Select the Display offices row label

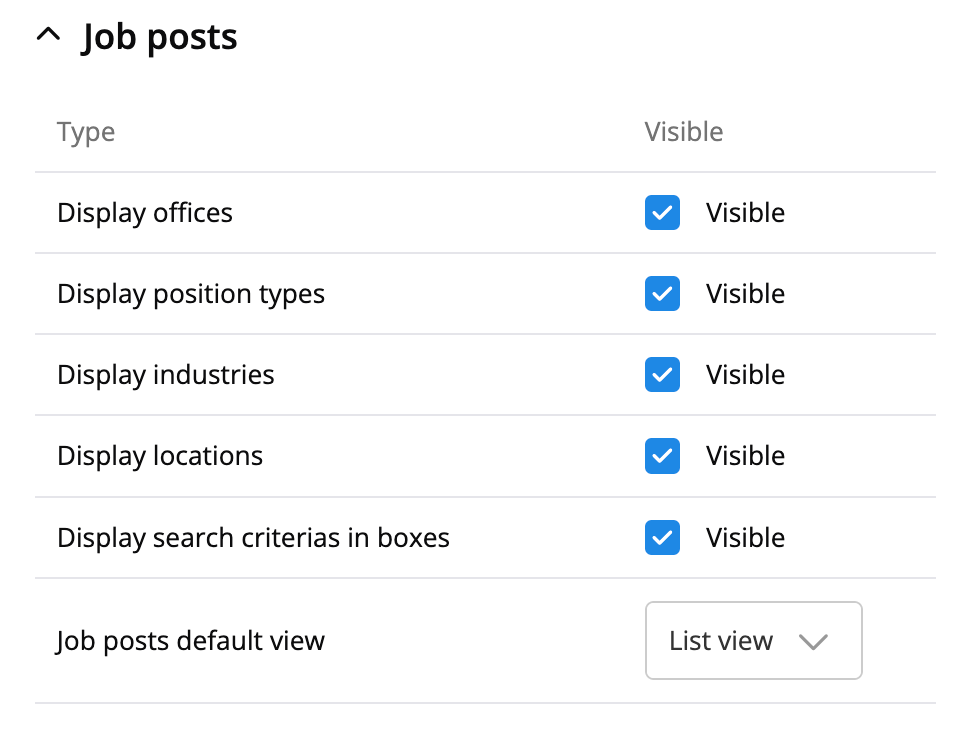[145, 213]
